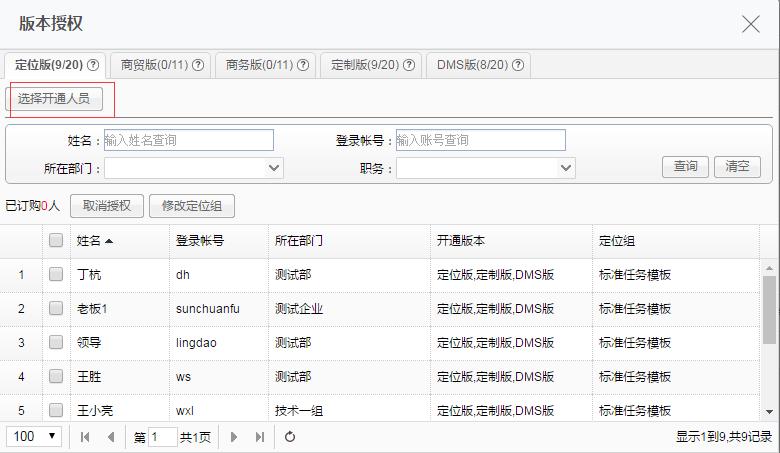Go to next page of records
The height and width of the screenshot is (453, 780).
pyautogui.click(x=235, y=437)
